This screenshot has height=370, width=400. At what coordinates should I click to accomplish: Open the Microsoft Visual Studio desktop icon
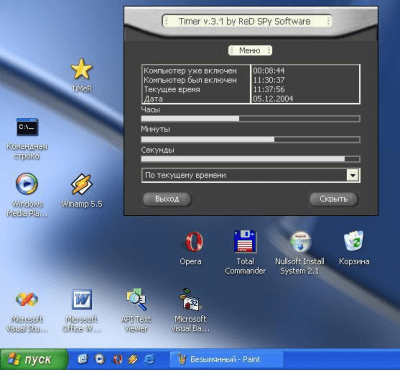27,300
